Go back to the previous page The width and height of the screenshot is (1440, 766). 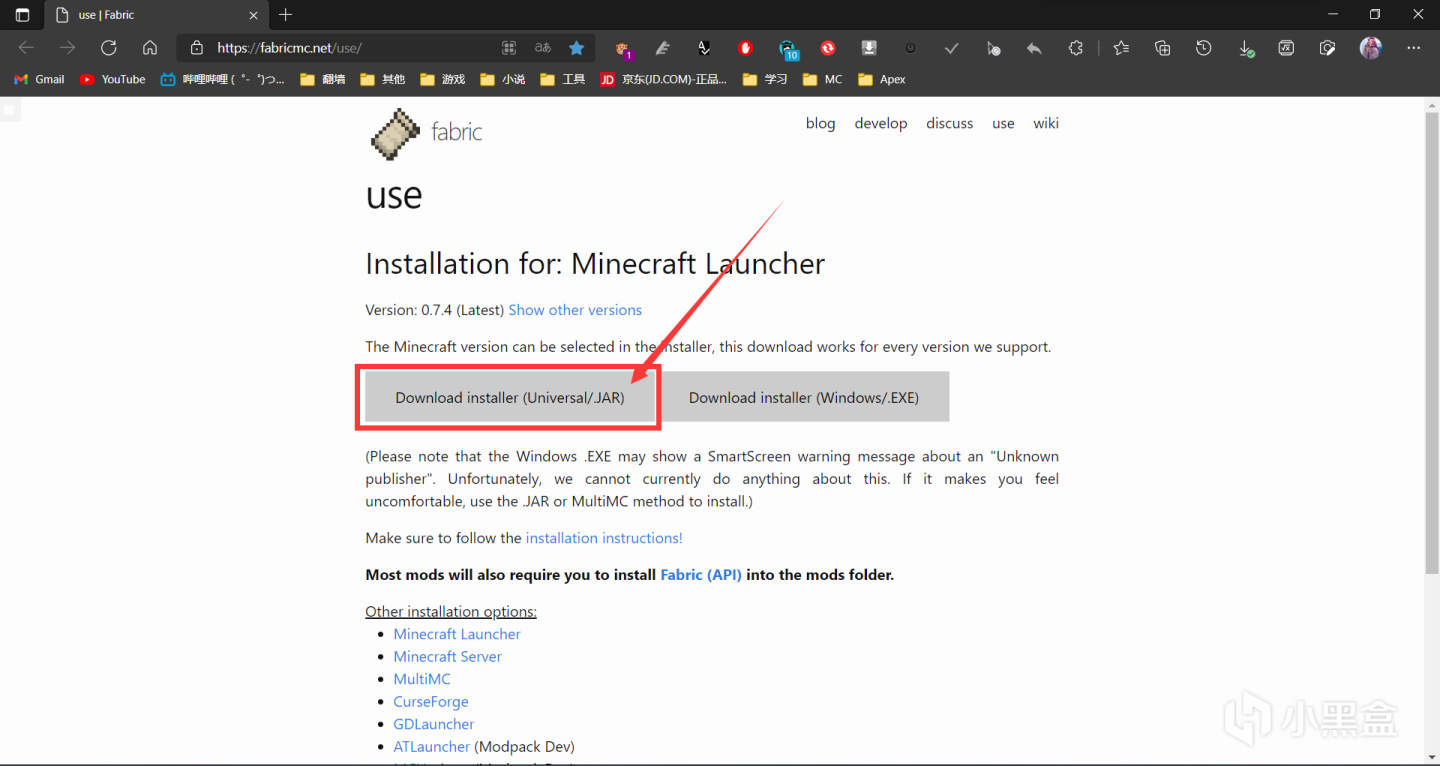coord(26,48)
